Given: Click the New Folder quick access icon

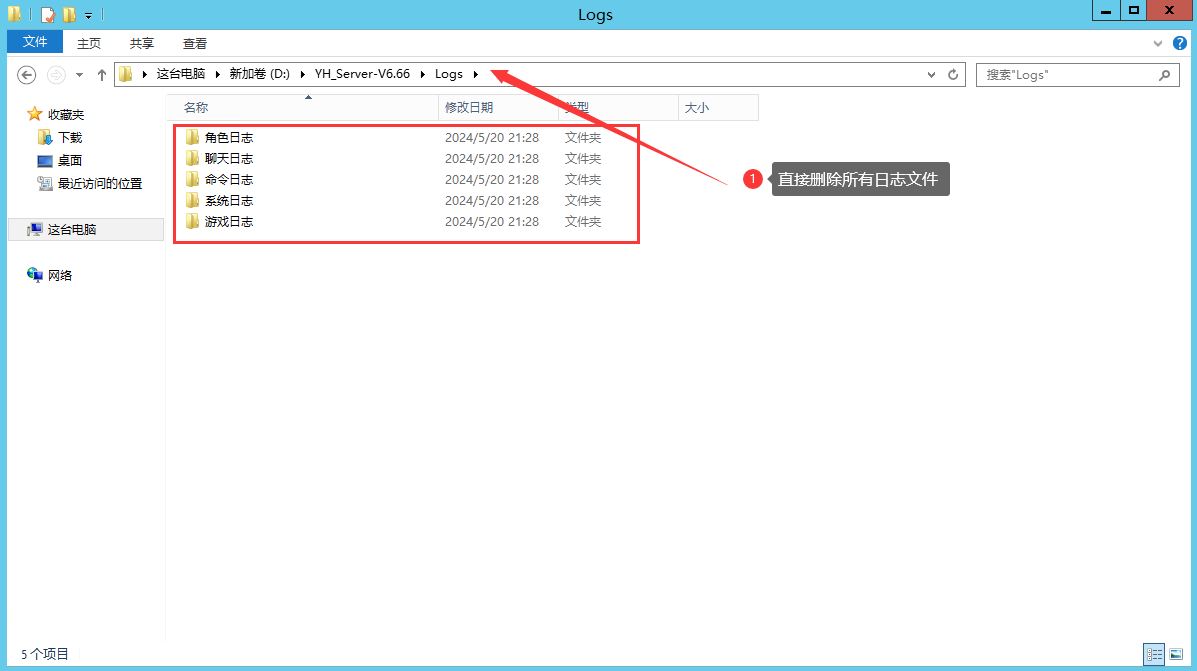Looking at the screenshot, I should tap(69, 15).
